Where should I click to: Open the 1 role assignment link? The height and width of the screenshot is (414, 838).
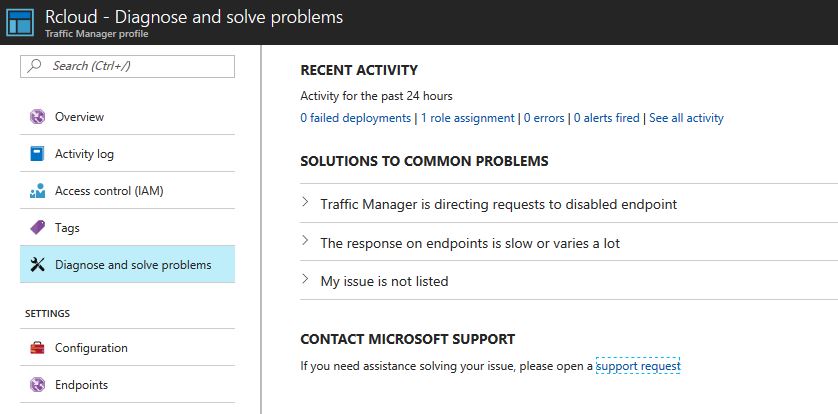click(468, 118)
